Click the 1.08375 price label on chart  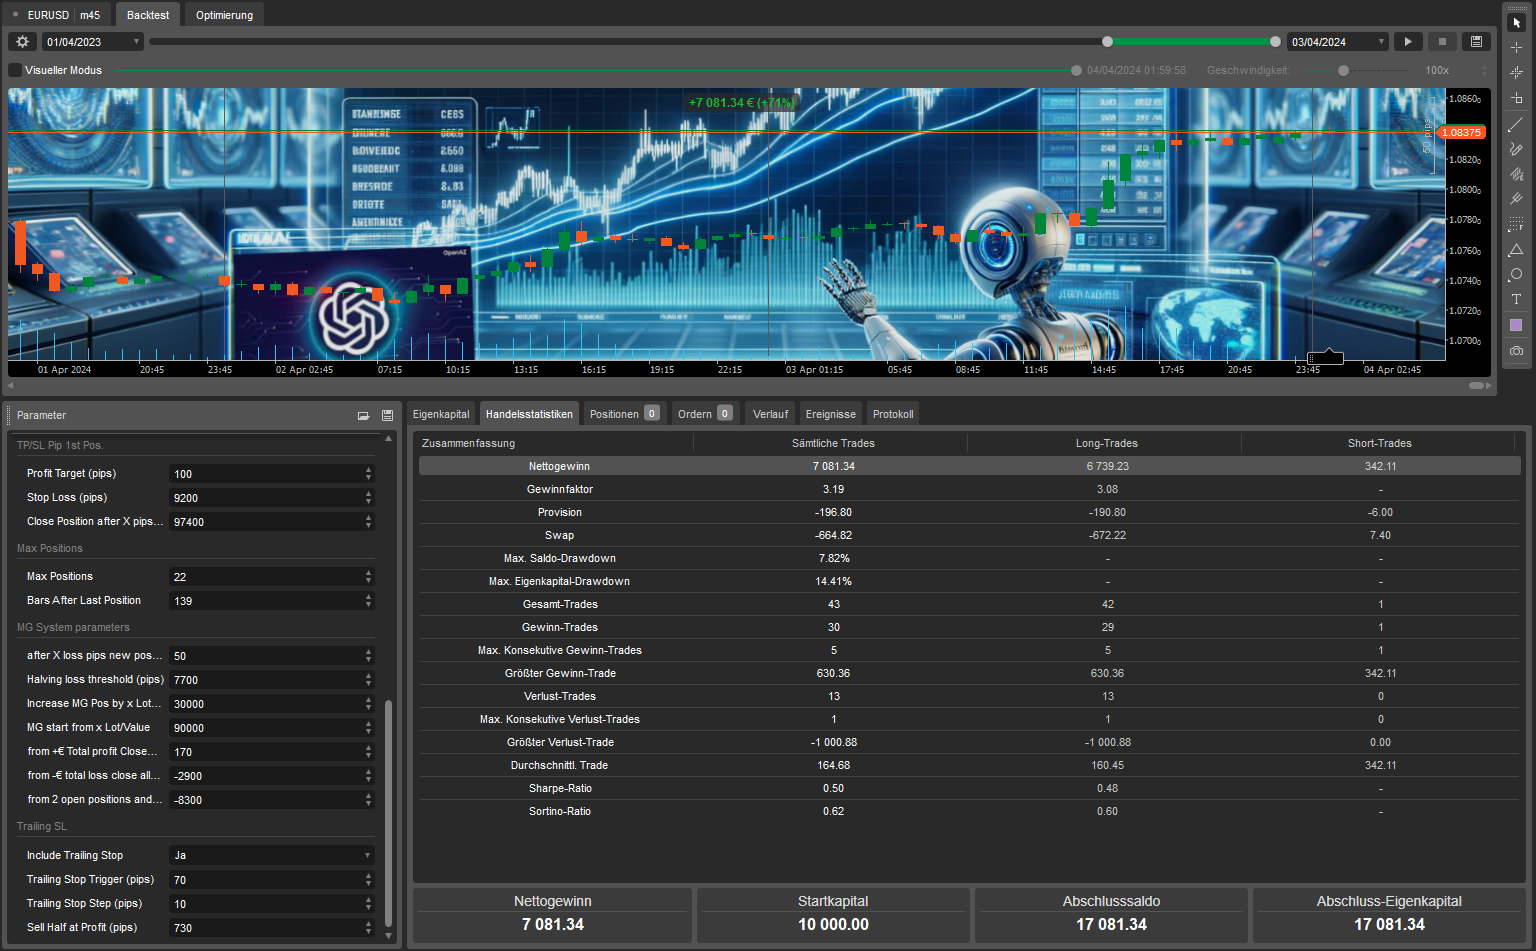click(x=1461, y=132)
